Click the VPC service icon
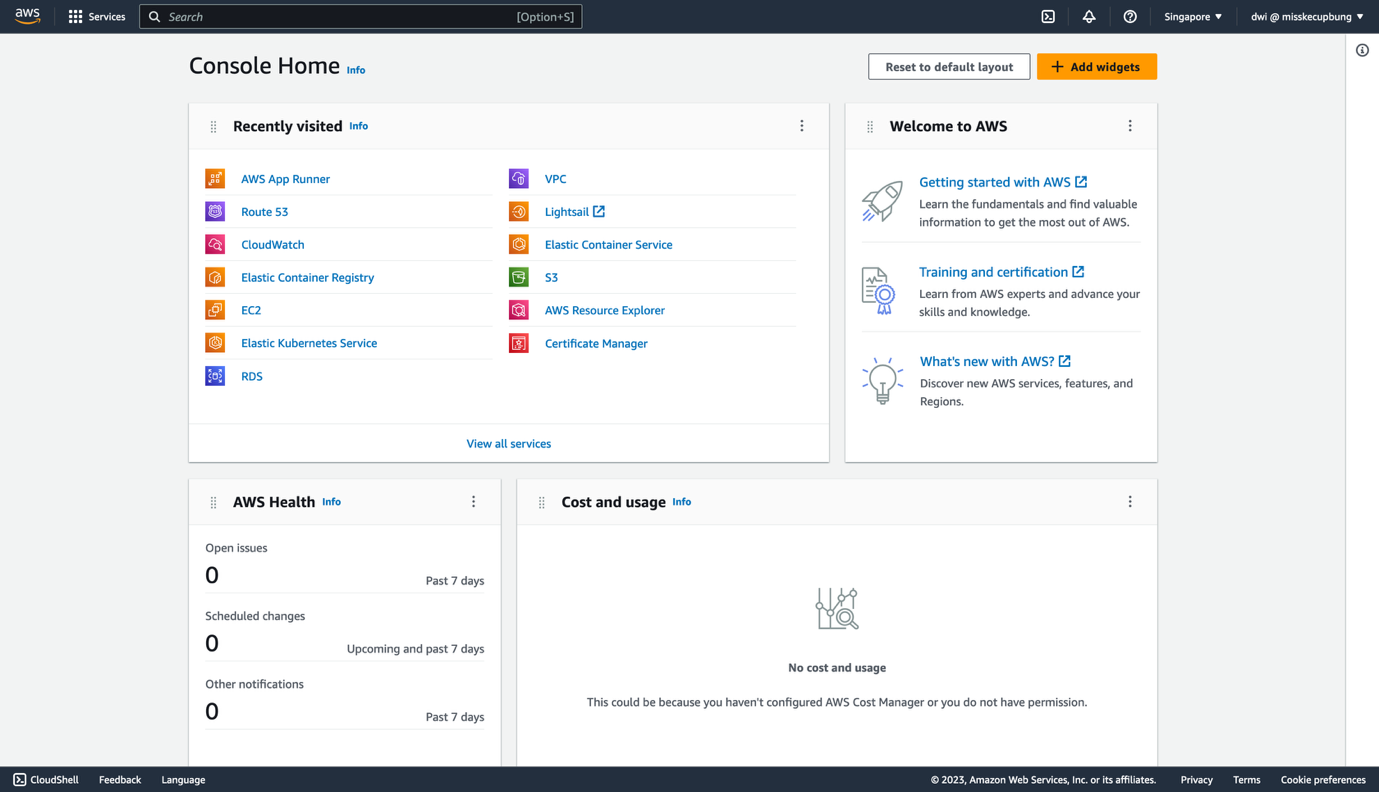This screenshot has height=792, width=1379. pyautogui.click(x=519, y=178)
